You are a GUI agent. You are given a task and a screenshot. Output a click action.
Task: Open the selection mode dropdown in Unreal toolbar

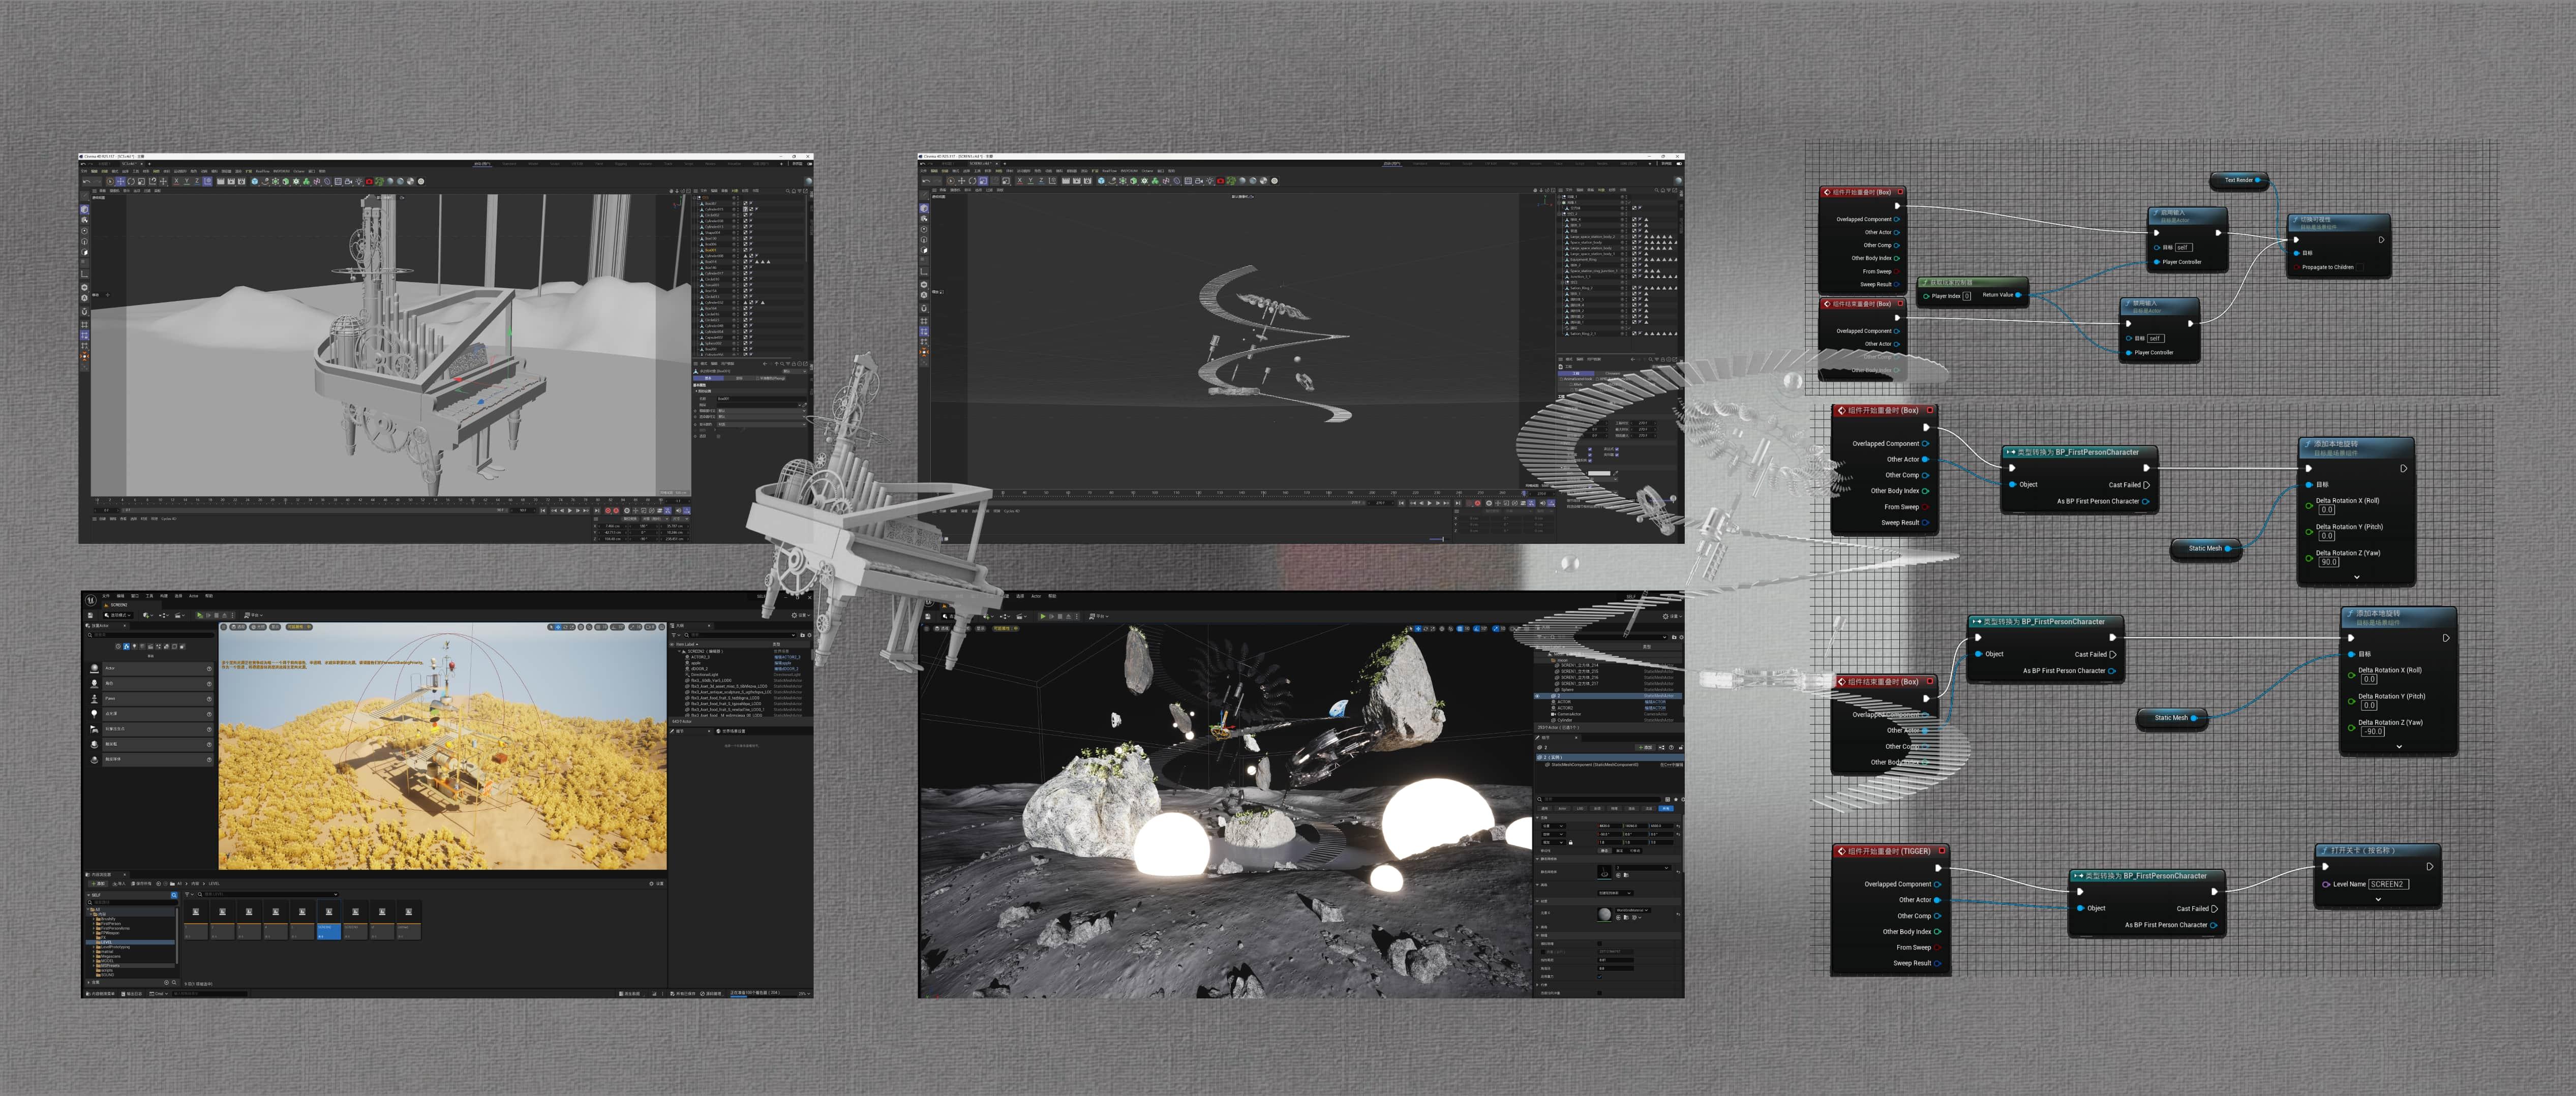tap(118, 615)
